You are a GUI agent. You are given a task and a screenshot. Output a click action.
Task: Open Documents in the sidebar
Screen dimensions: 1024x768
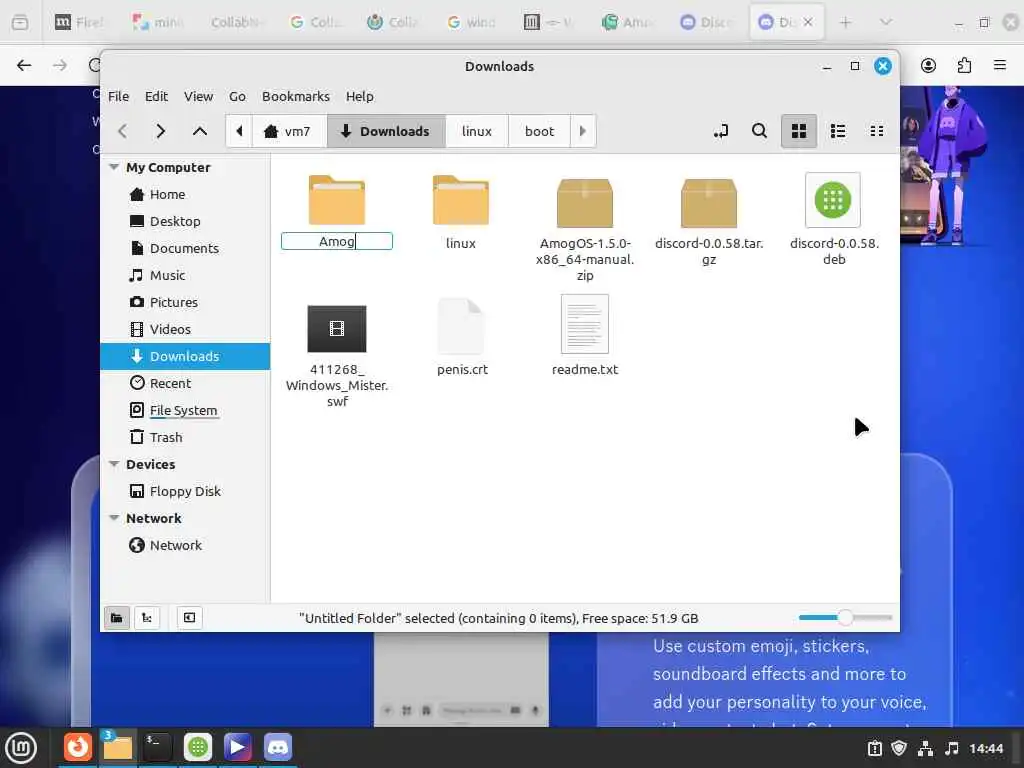[185, 248]
